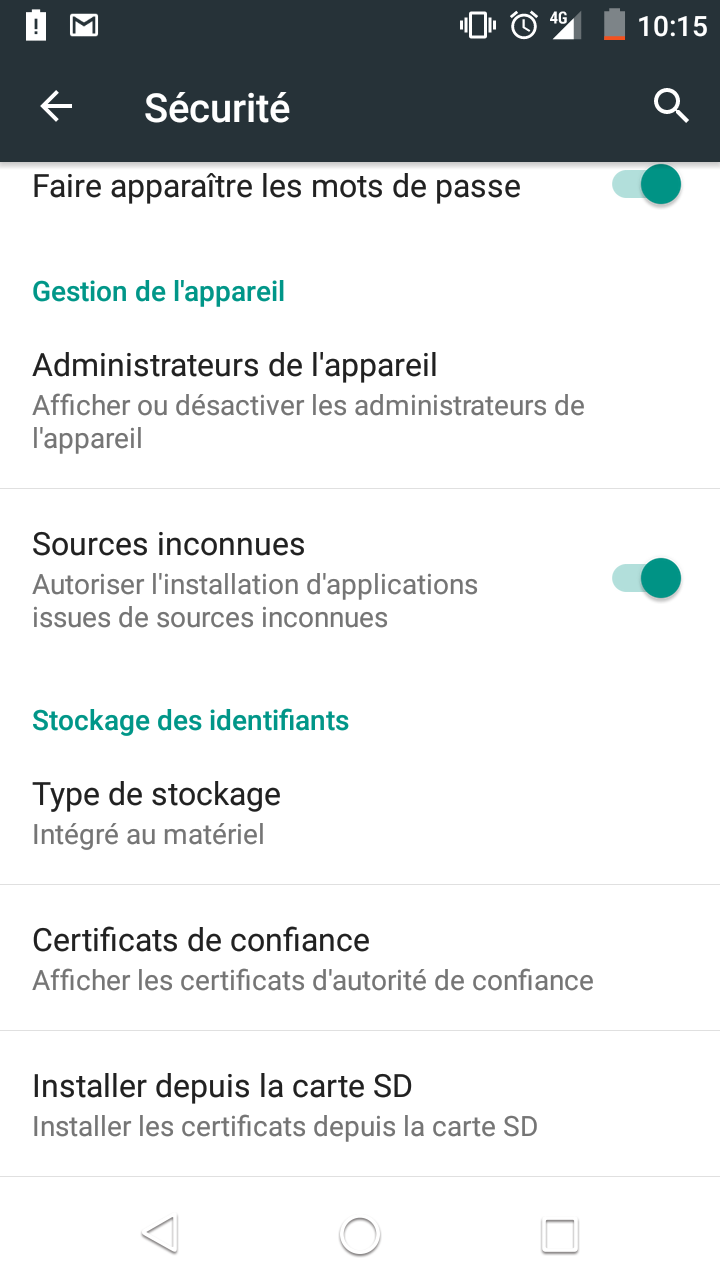Tap the Sources inconnues label text
Image resolution: width=720 pixels, height=1280 pixels.
click(169, 544)
